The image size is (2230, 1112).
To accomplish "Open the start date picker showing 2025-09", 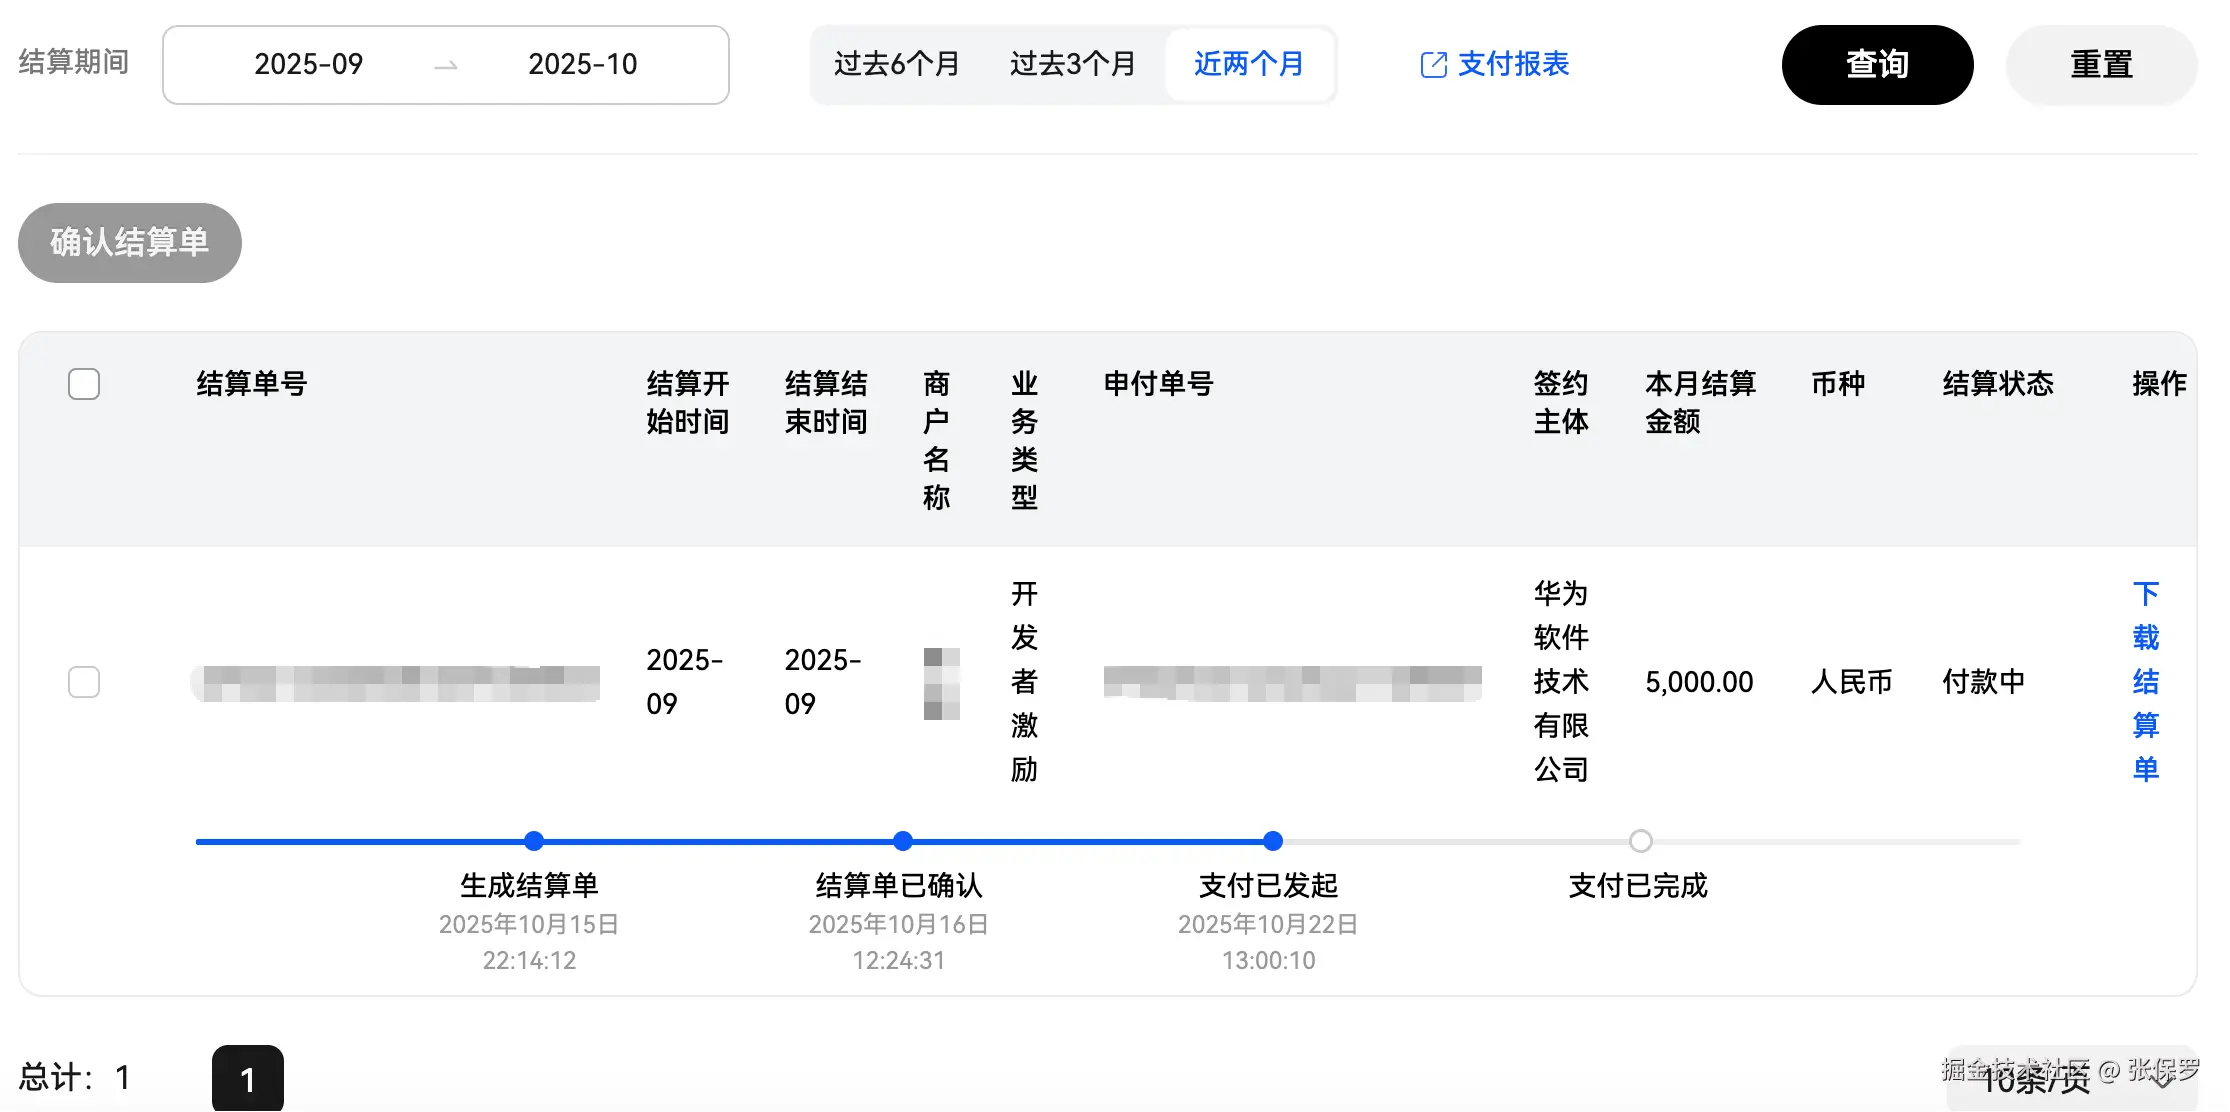I will coord(308,64).
